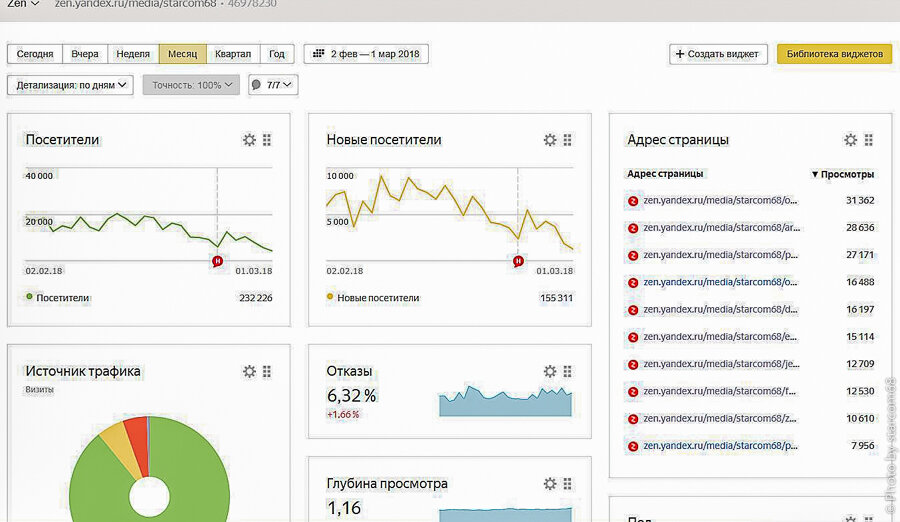This screenshot has height=522, width=900.
Task: Click red icon beside 31 362 views row
Action: pos(633,201)
